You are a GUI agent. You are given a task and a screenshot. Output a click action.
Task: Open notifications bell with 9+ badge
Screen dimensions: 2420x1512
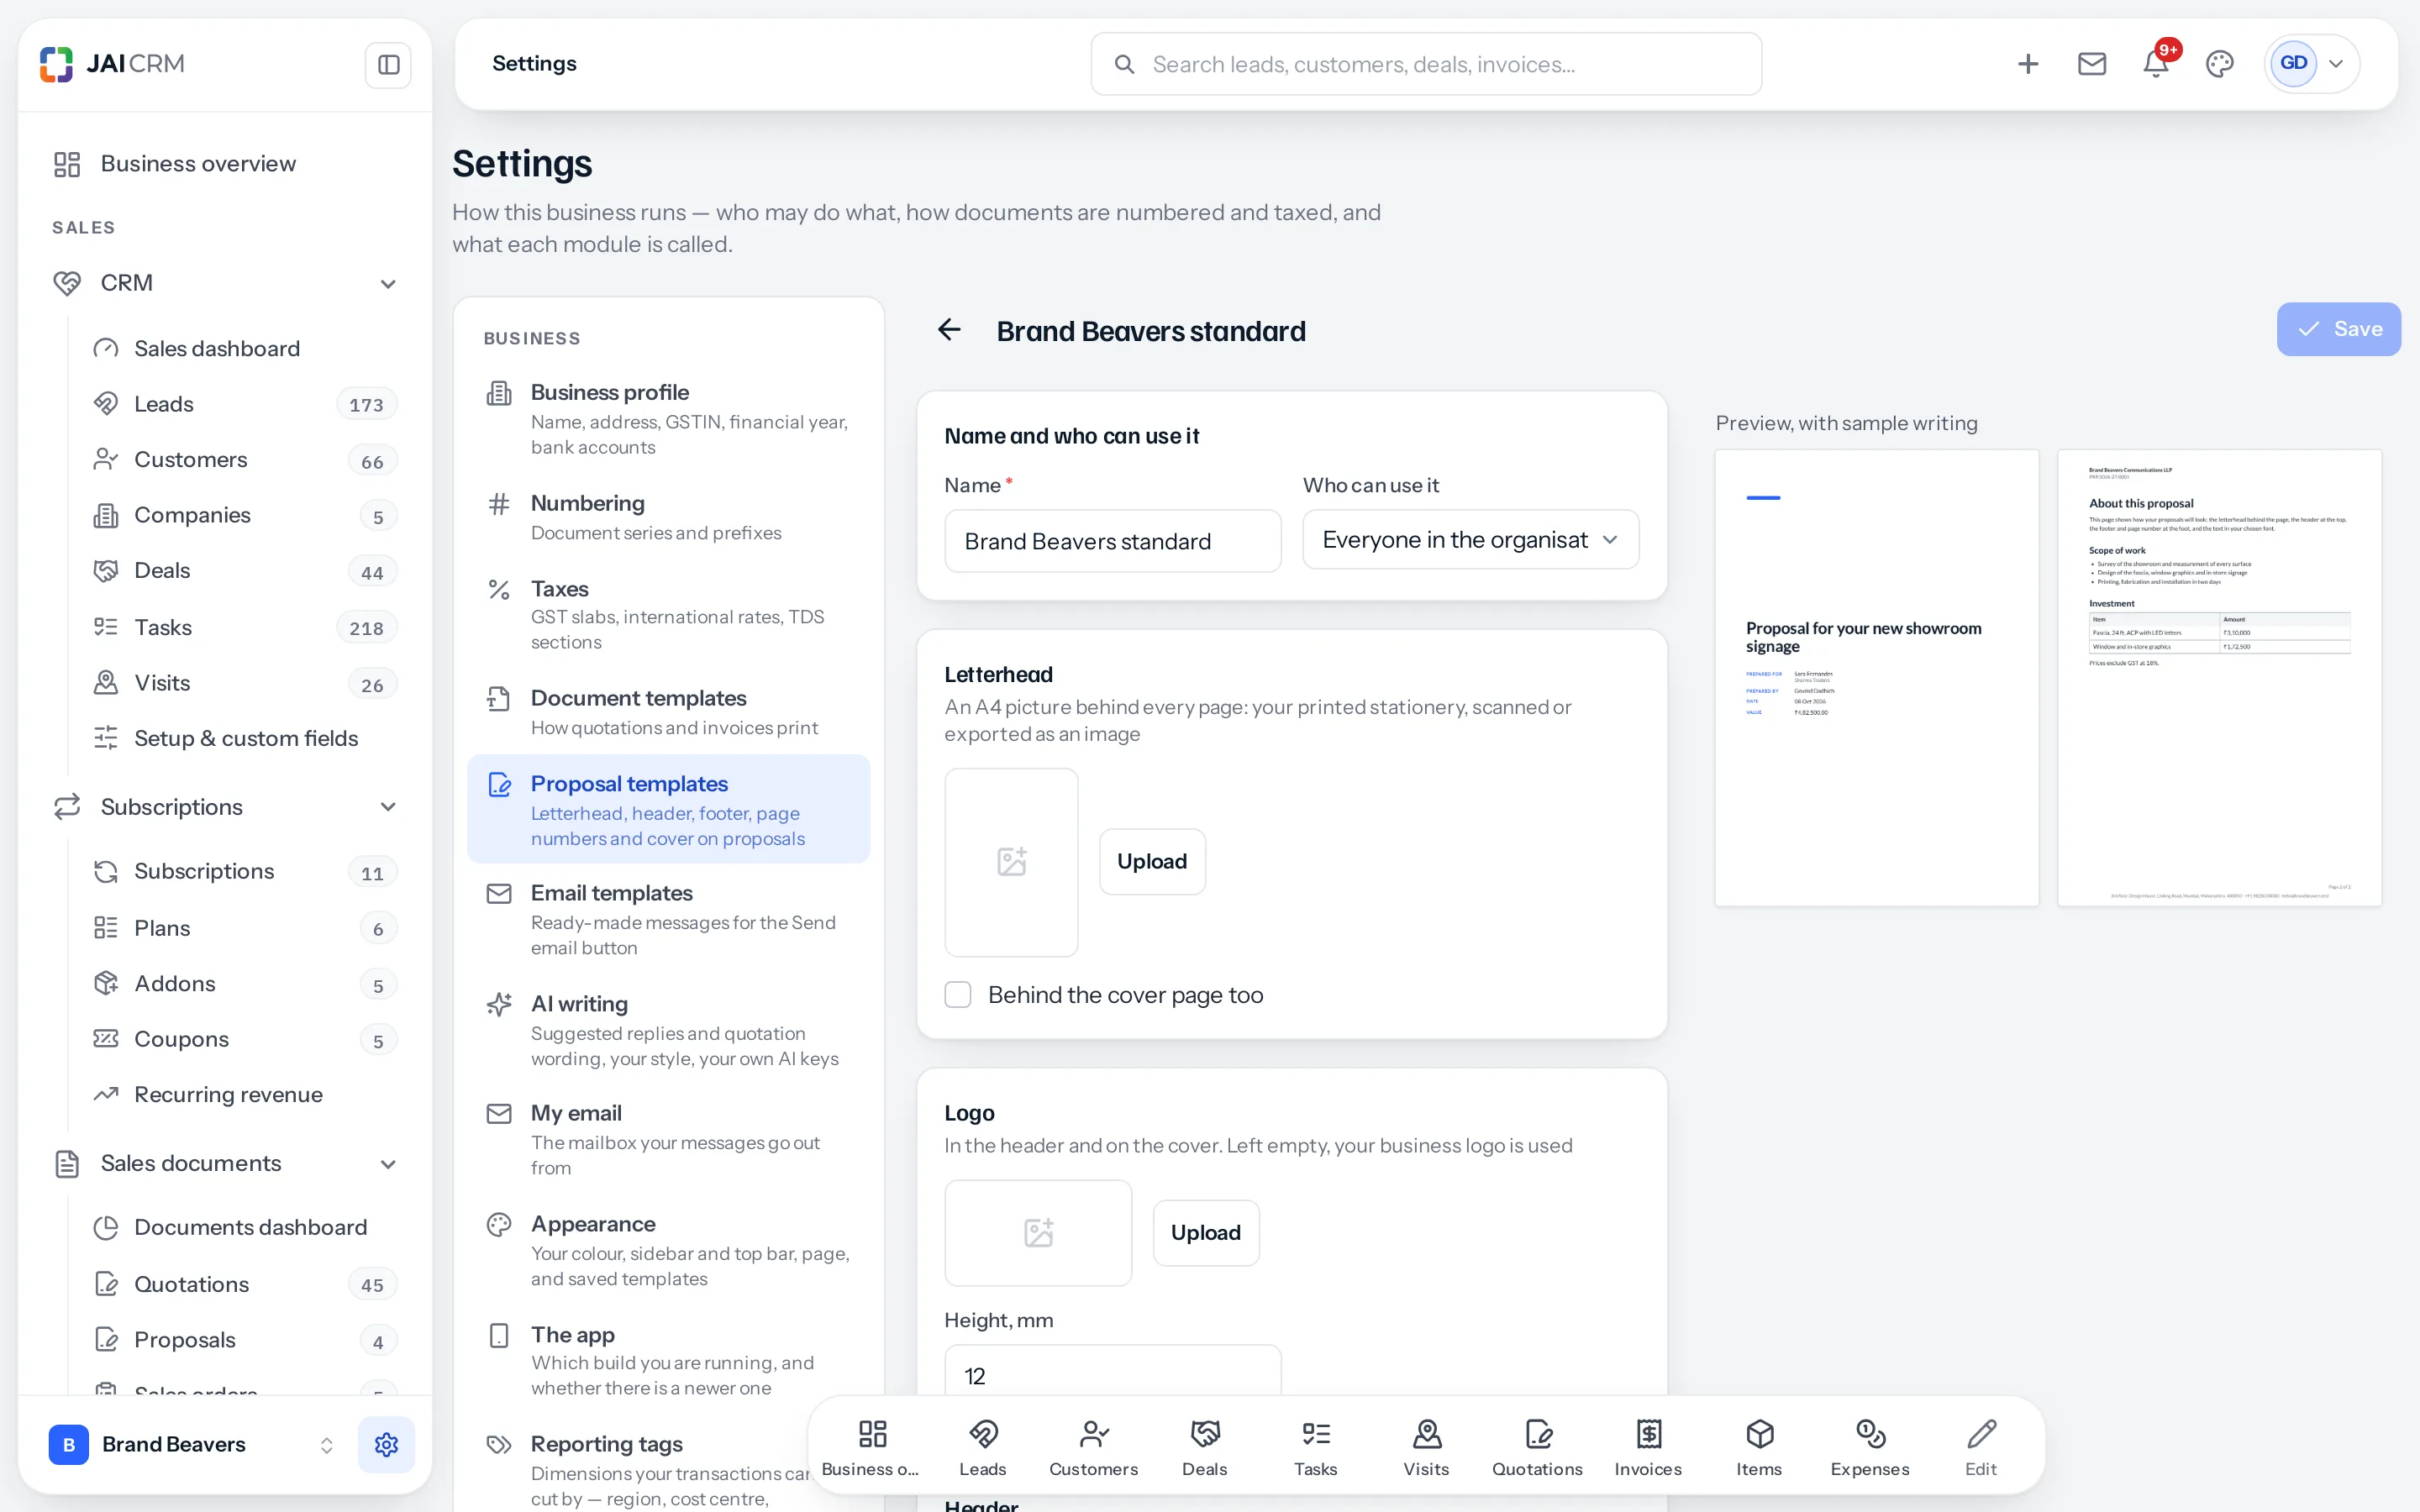(x=2156, y=64)
